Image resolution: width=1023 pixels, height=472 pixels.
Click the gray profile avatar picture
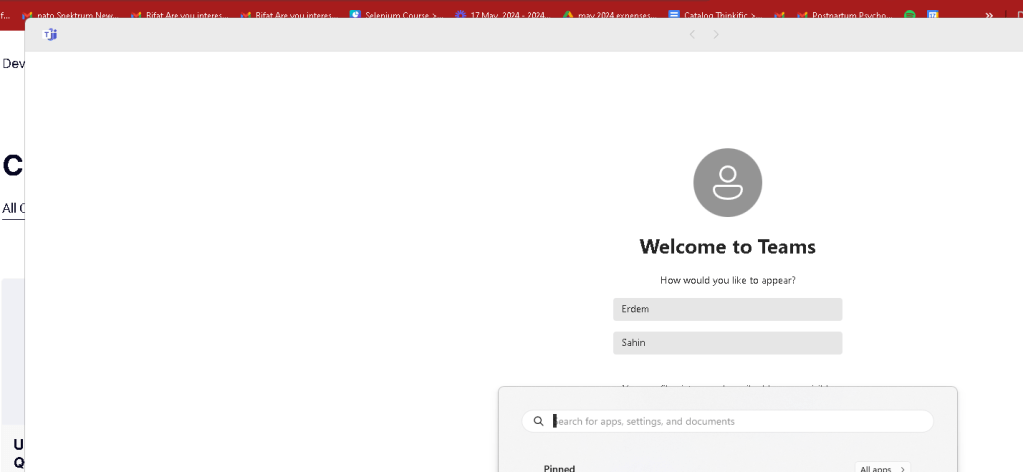pos(727,183)
